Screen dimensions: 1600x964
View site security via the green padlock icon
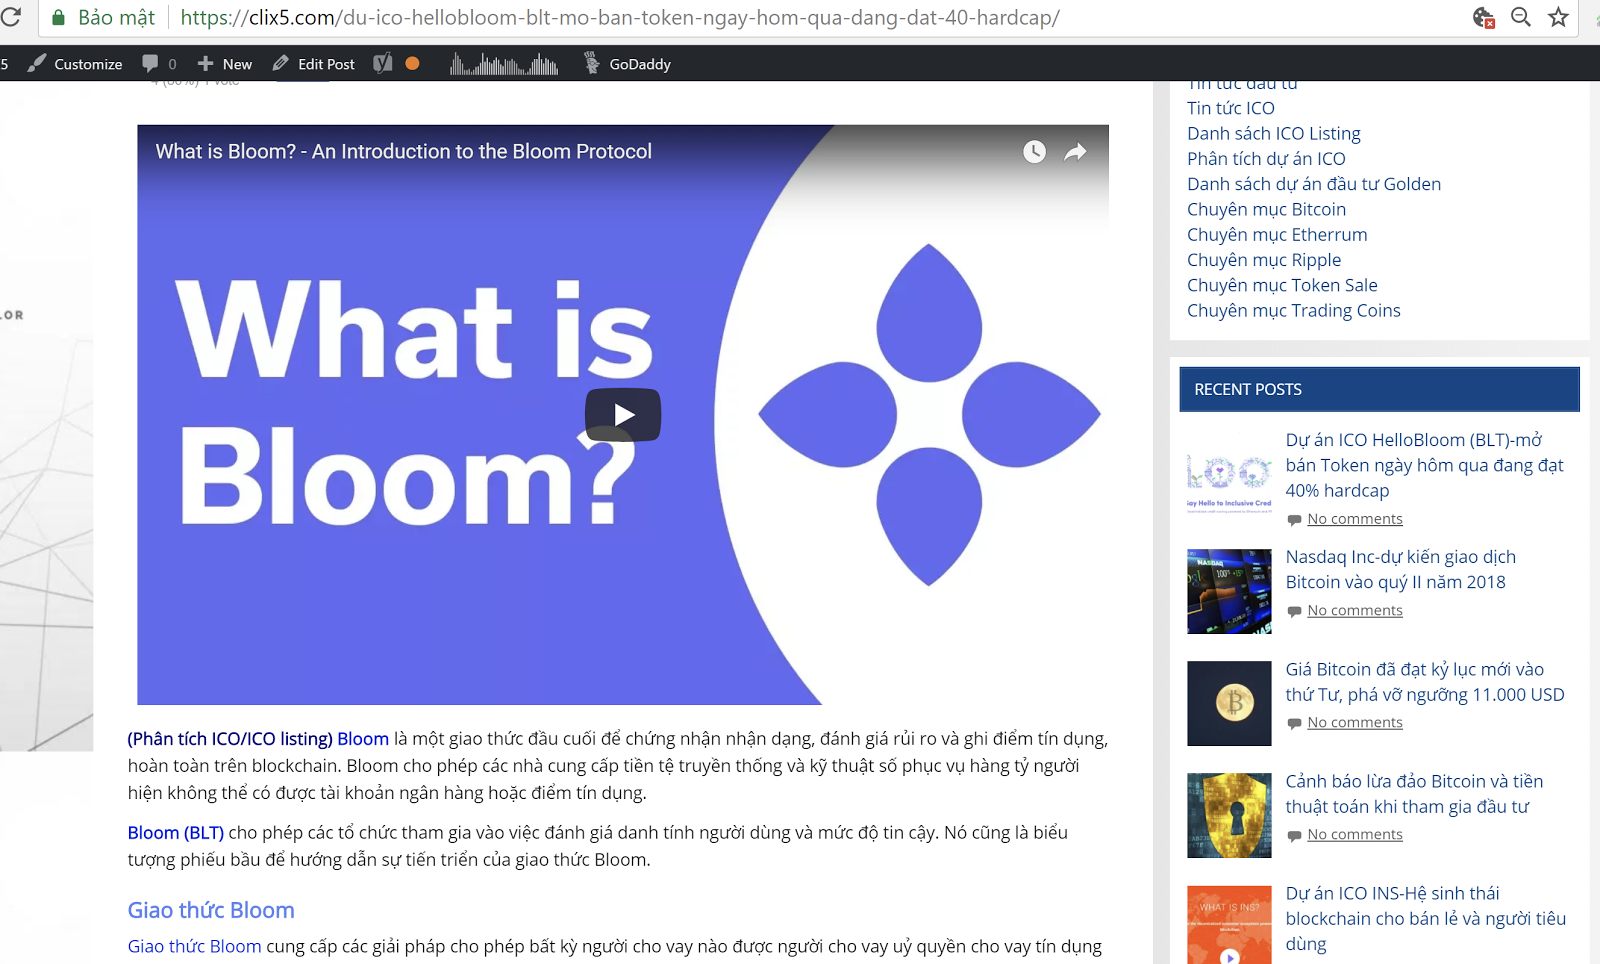pyautogui.click(x=59, y=17)
